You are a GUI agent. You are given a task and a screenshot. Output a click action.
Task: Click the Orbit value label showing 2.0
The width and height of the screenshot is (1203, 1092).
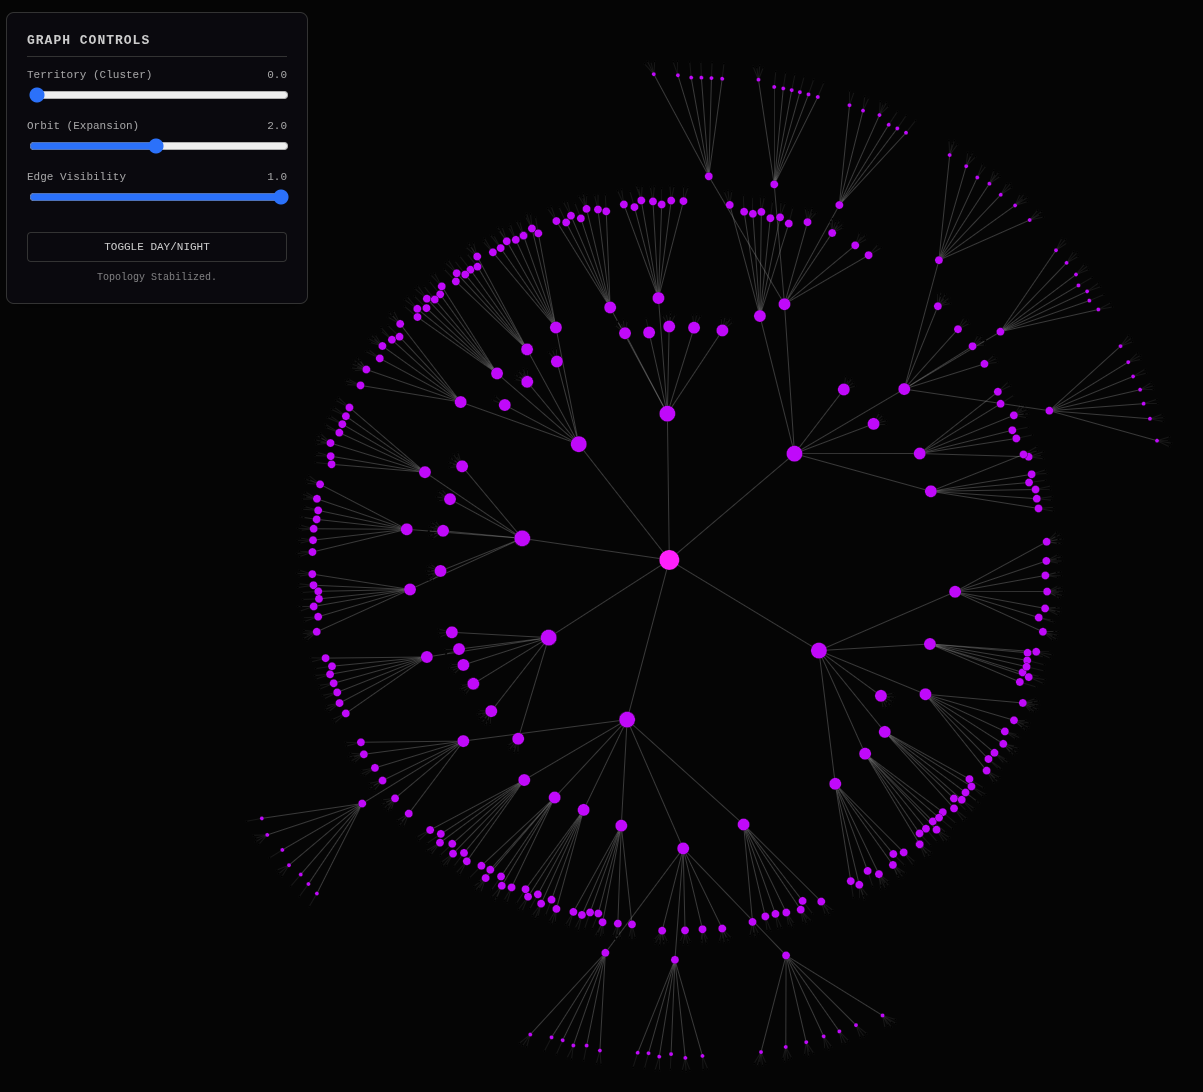(x=276, y=126)
